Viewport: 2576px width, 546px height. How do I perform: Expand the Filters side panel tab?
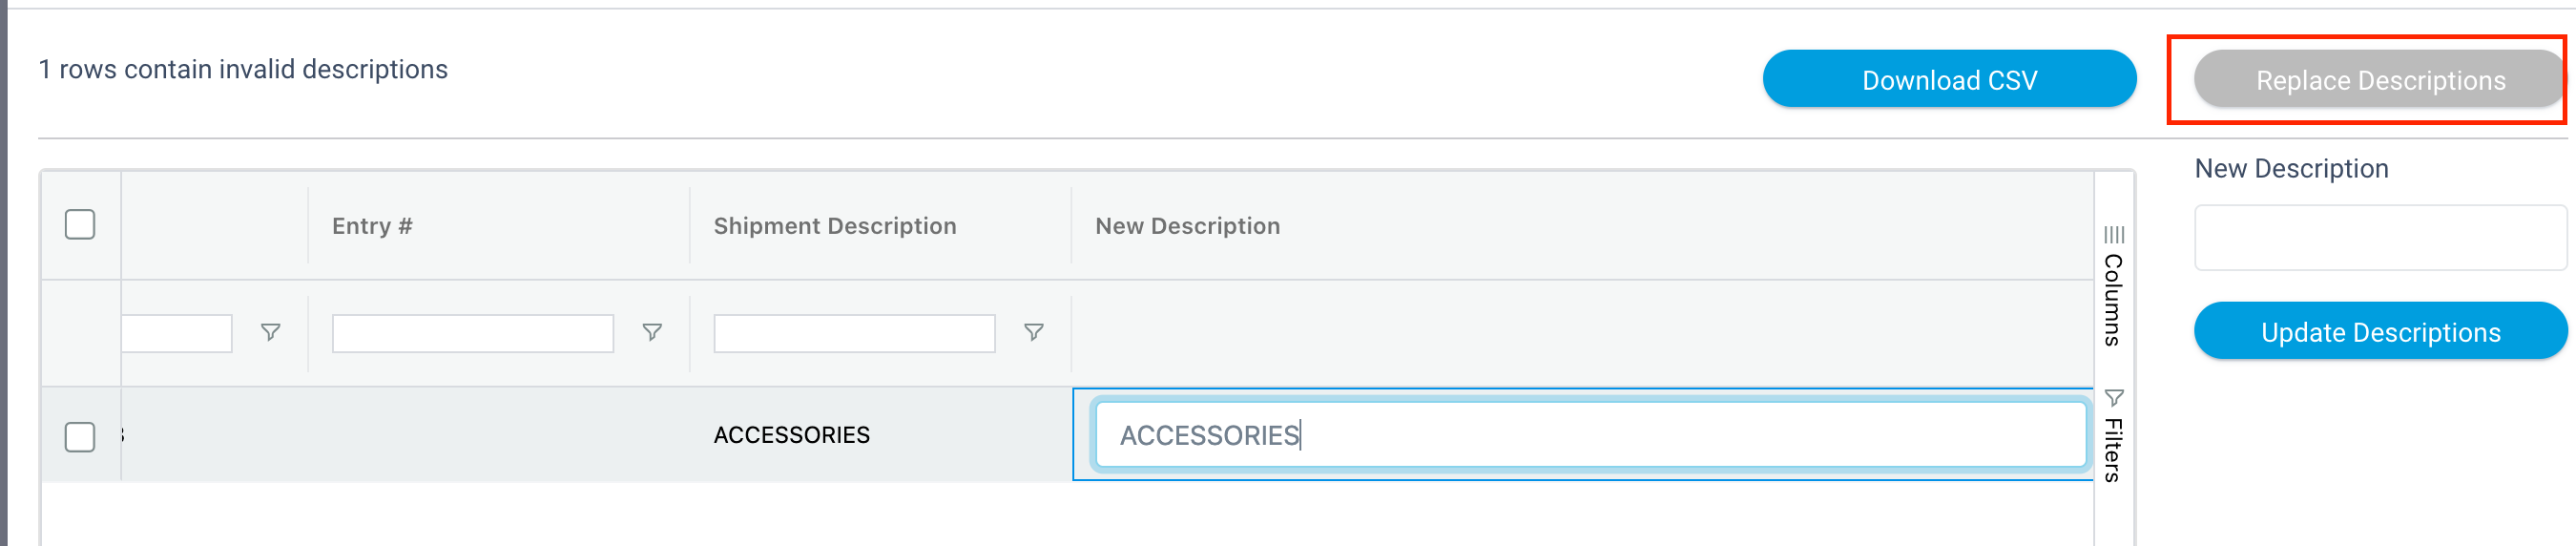click(2113, 436)
